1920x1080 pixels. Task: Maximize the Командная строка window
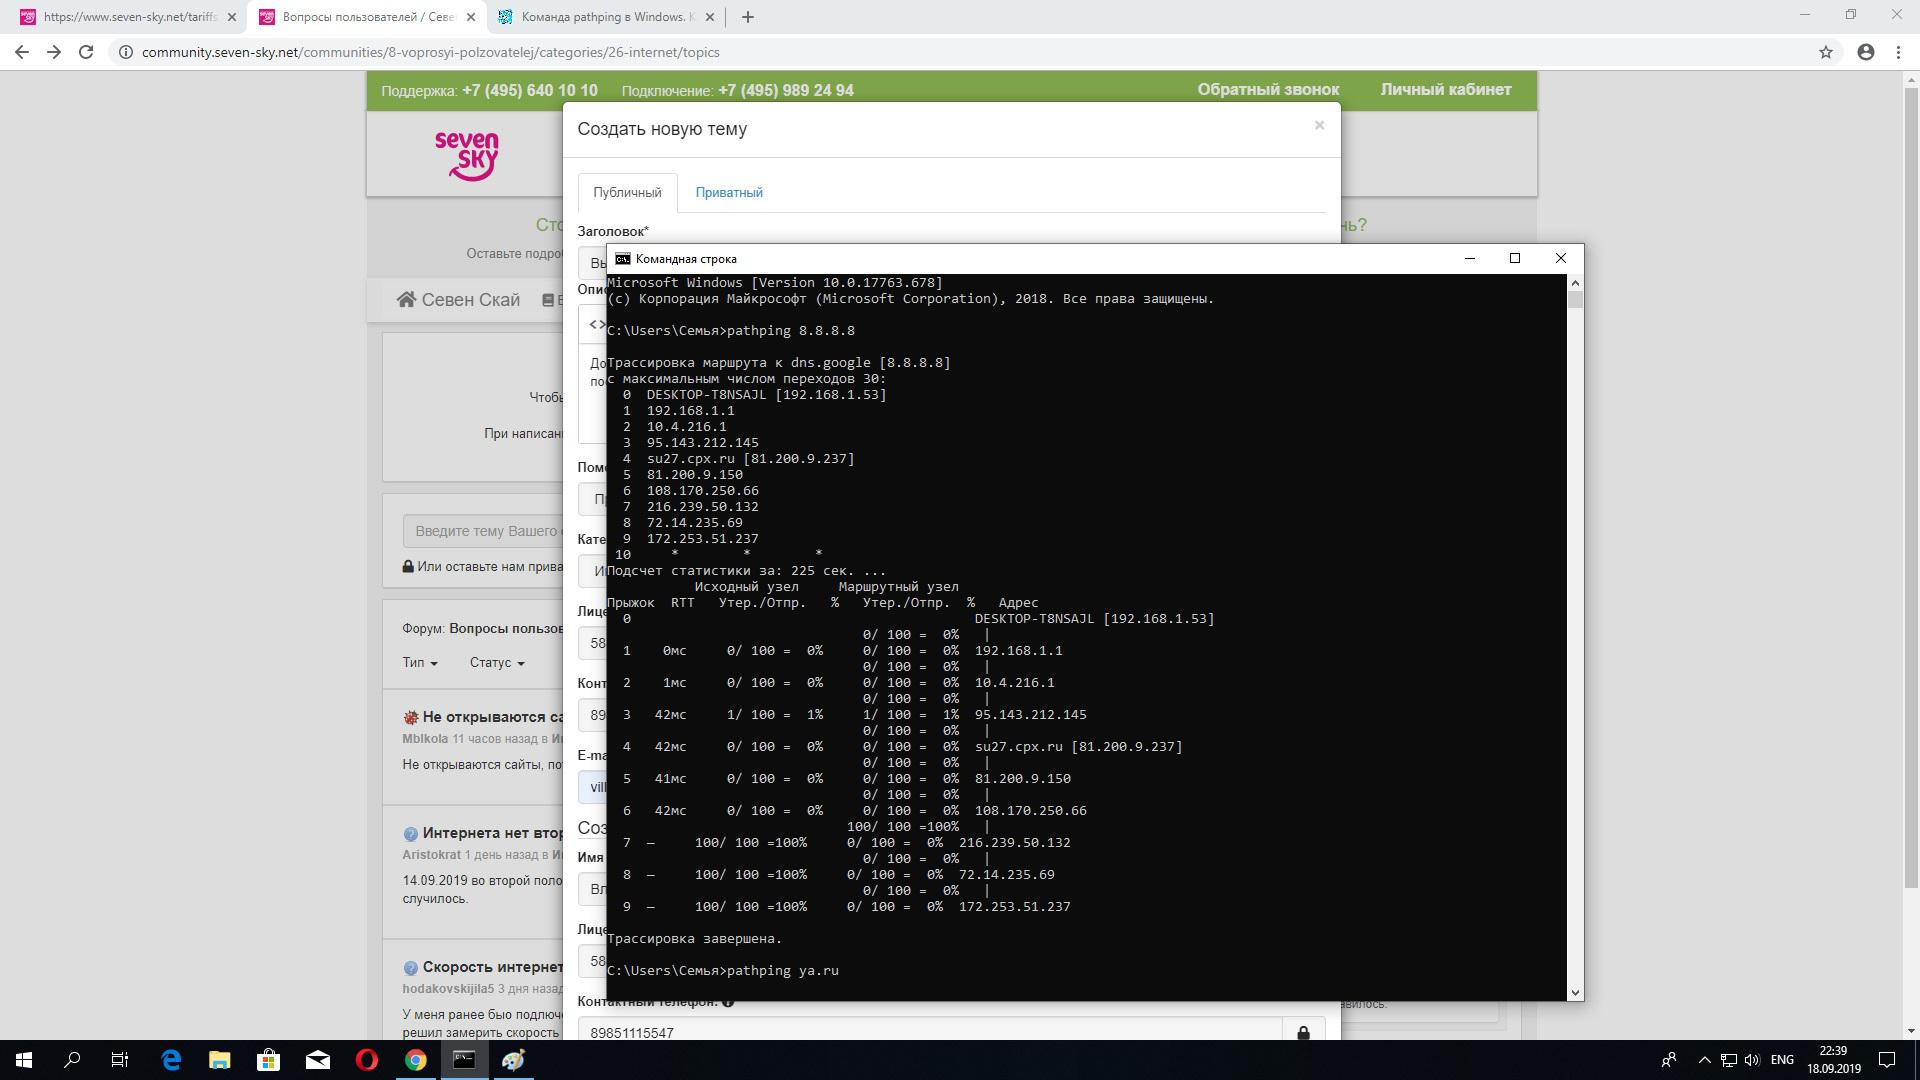[x=1514, y=258]
